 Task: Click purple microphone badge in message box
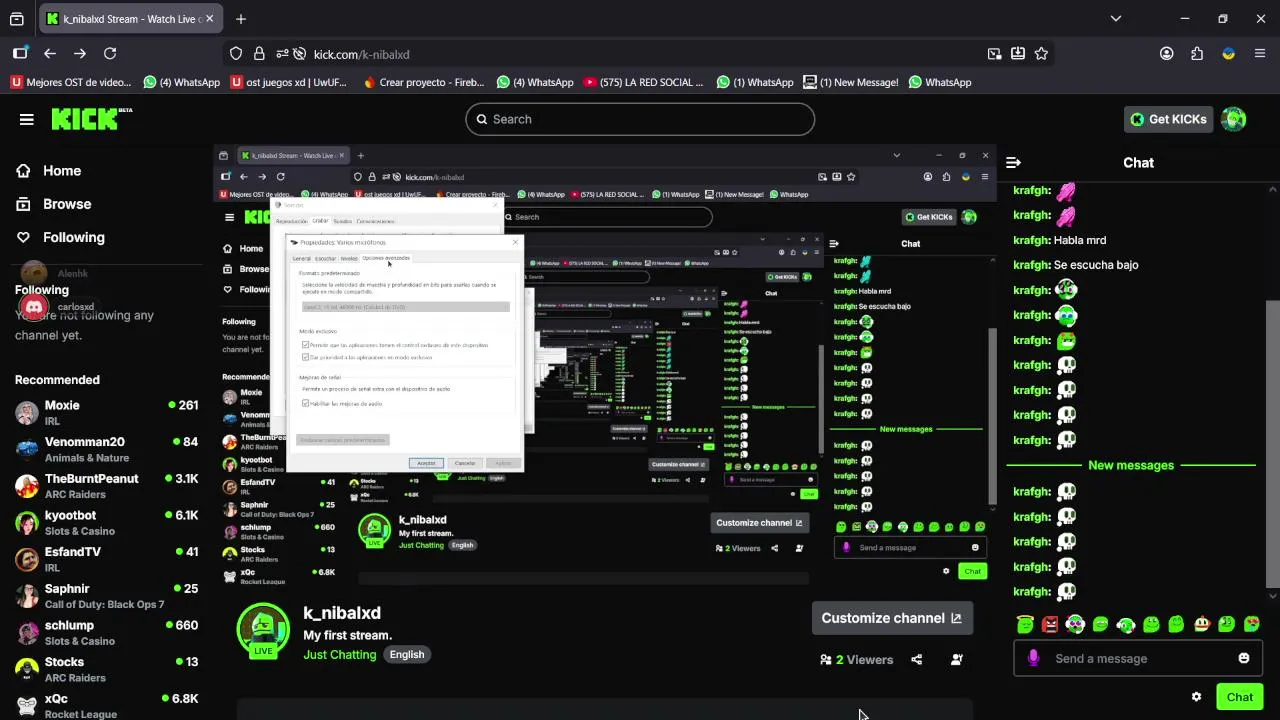point(1034,658)
